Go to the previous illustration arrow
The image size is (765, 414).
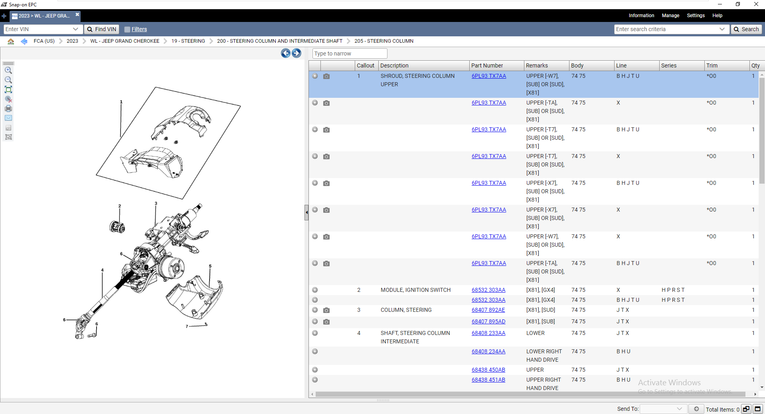pyautogui.click(x=285, y=53)
